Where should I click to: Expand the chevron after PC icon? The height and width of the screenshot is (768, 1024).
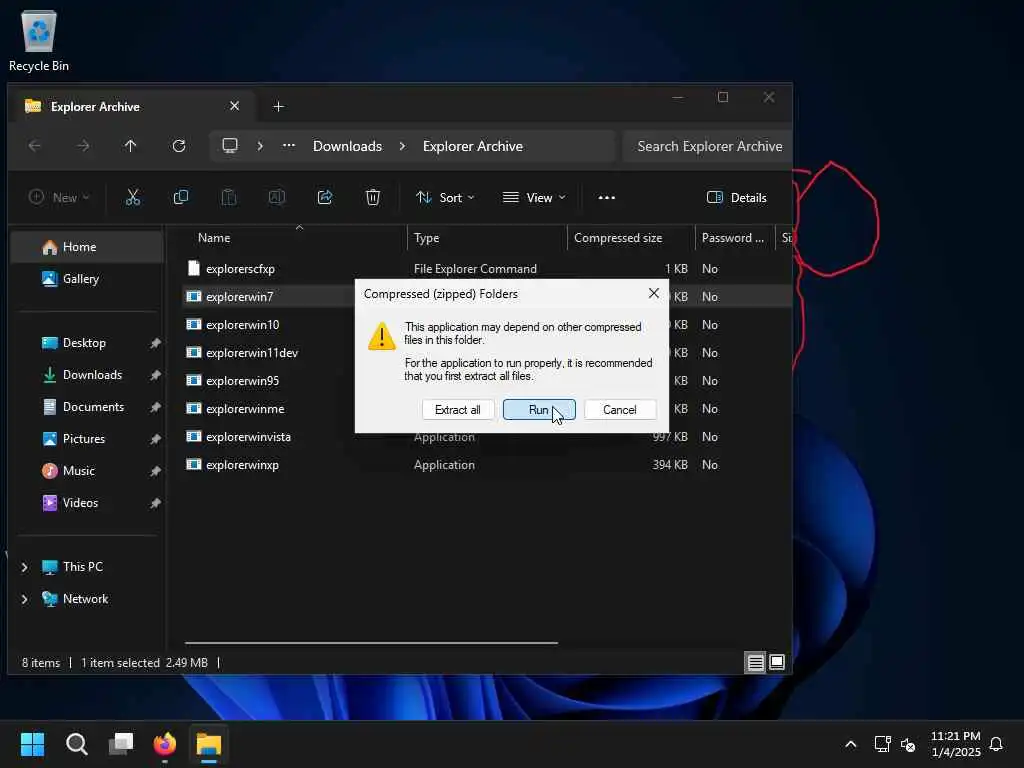point(260,146)
